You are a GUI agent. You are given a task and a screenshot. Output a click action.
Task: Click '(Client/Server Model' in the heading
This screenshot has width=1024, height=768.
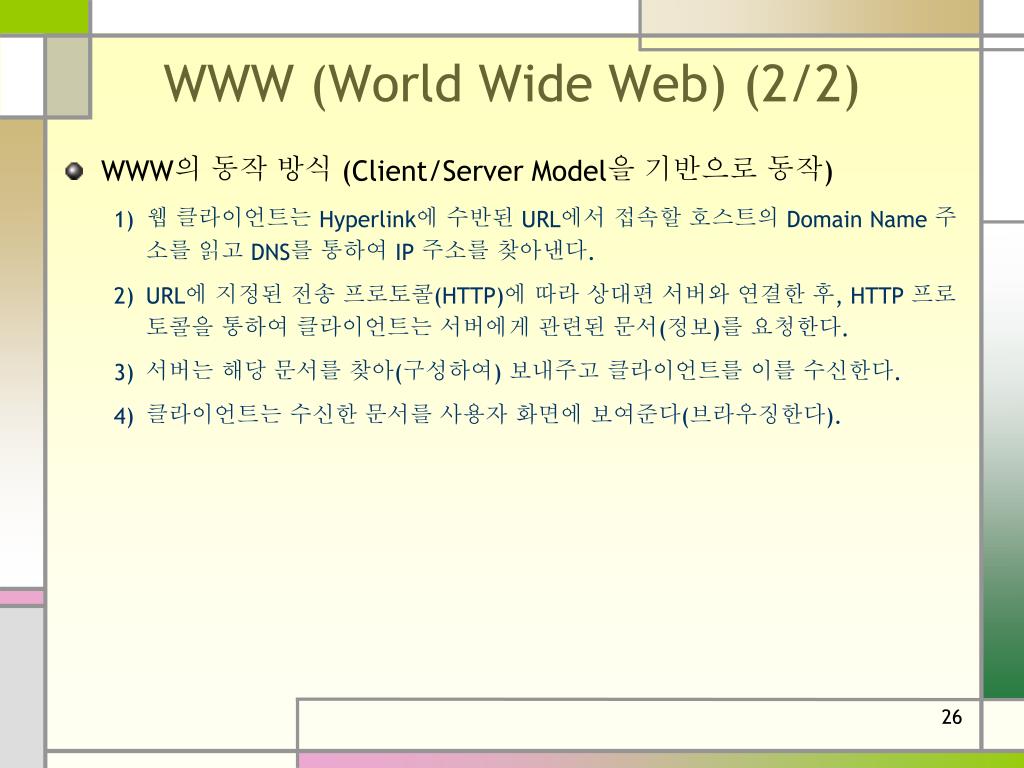click(475, 171)
